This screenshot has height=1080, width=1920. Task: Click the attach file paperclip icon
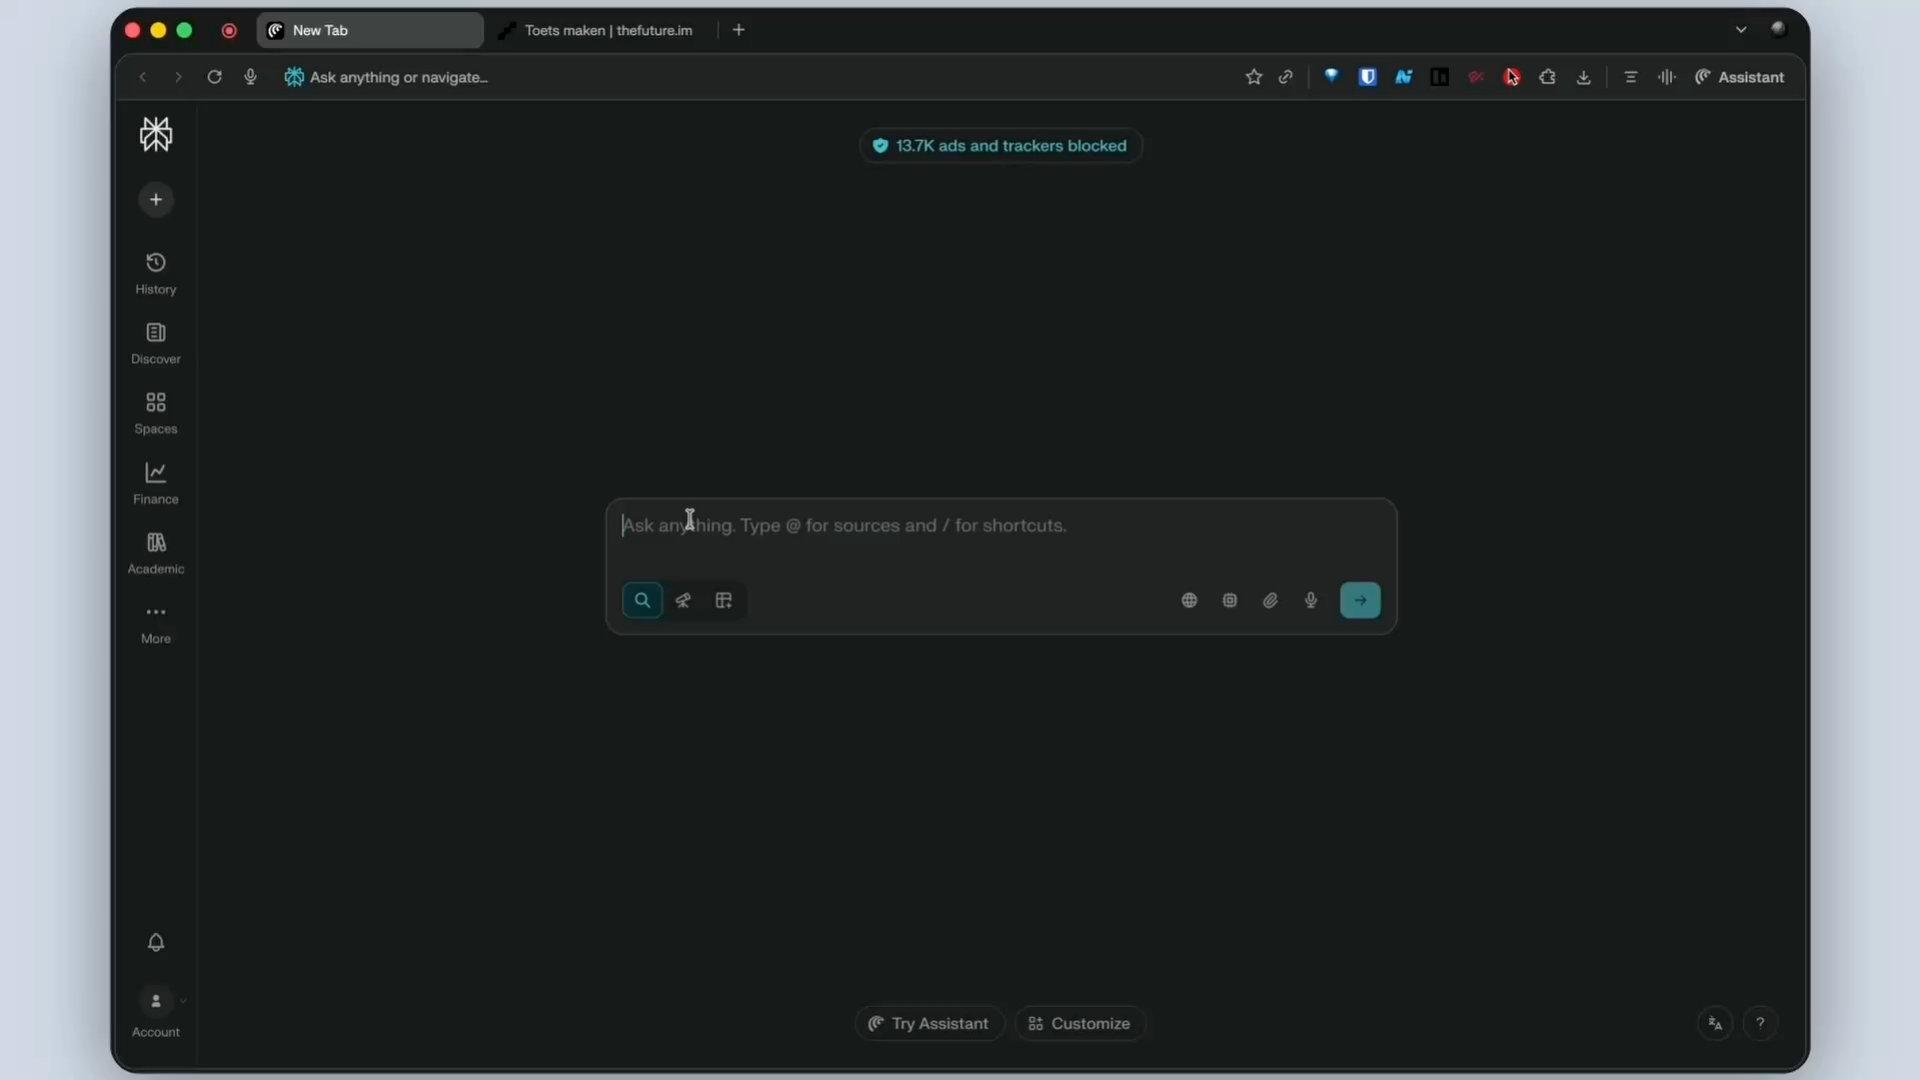pyautogui.click(x=1270, y=600)
